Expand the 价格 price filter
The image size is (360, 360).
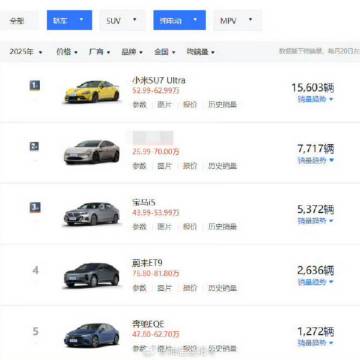pyautogui.click(x=67, y=52)
